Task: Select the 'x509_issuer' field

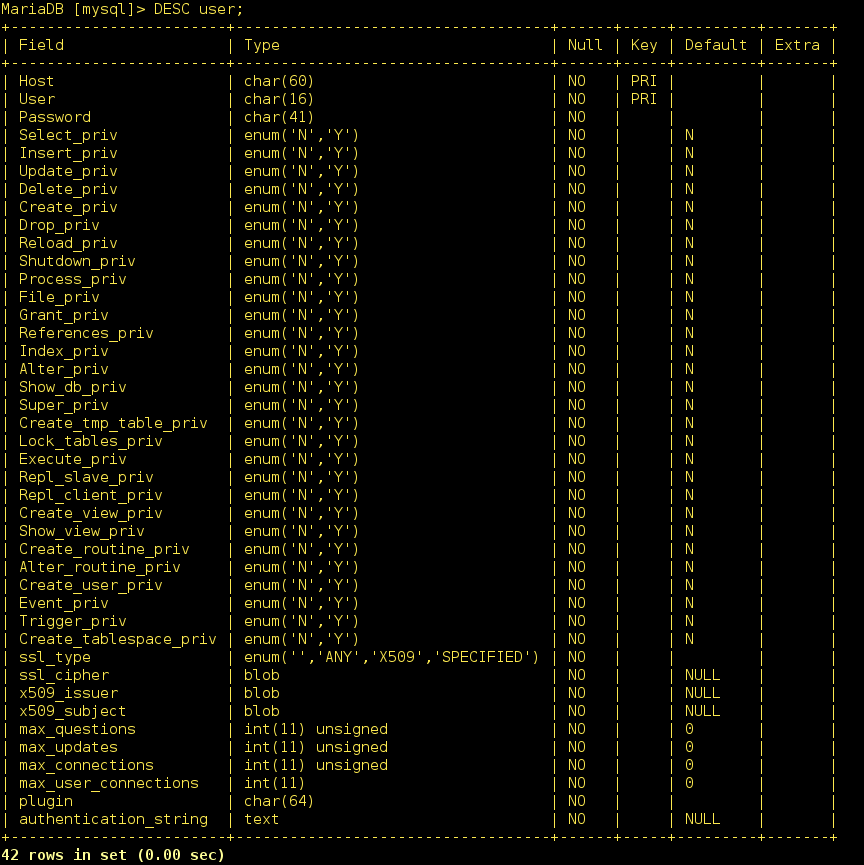Action: pos(68,693)
